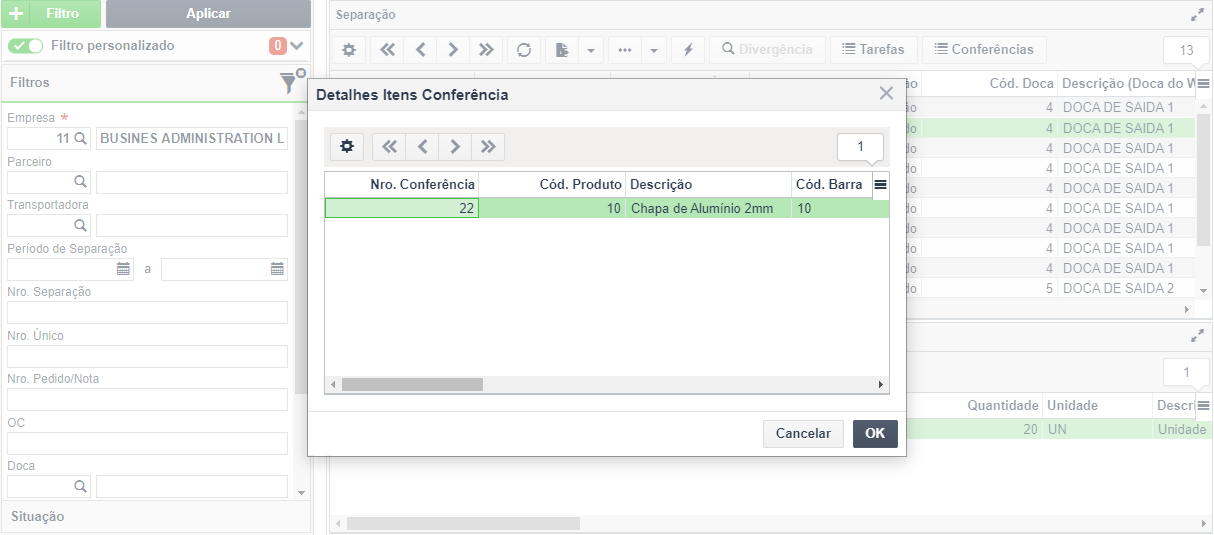
Task: Jump to first record in Separação toolbar
Action: coord(387,49)
